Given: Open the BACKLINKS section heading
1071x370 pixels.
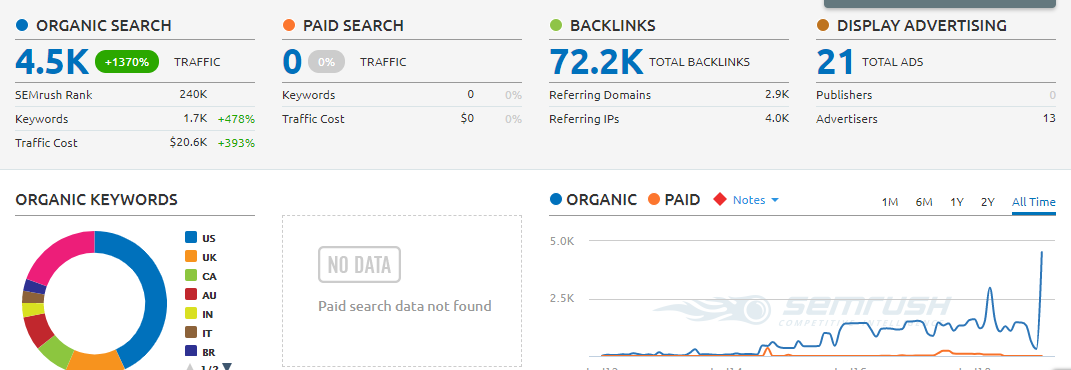Looking at the screenshot, I should [x=613, y=26].
